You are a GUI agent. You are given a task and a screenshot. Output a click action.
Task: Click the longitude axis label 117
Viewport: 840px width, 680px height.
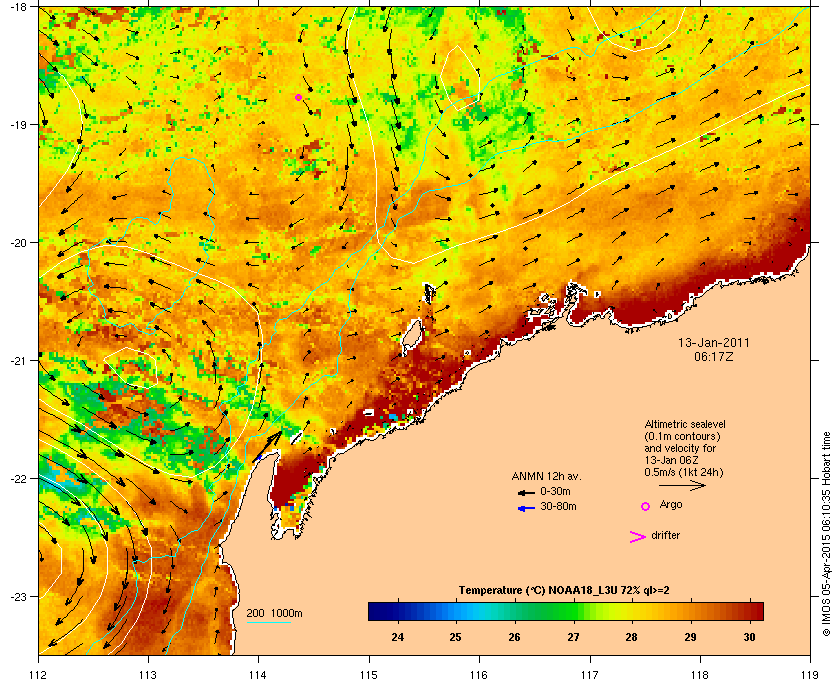(590, 675)
